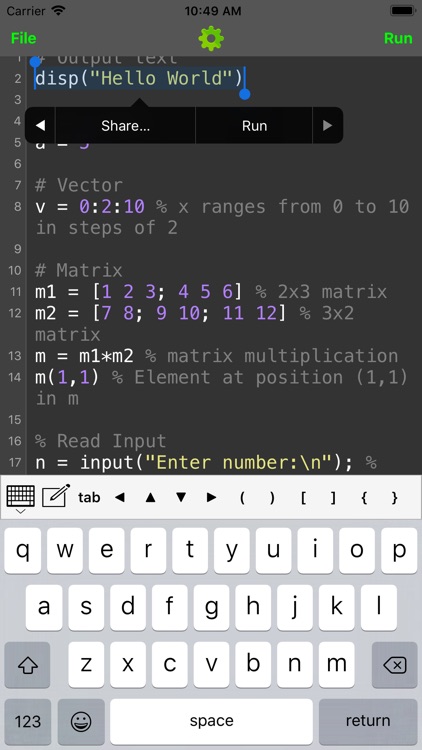
Task: Tap the k key
Action: tap(336, 607)
